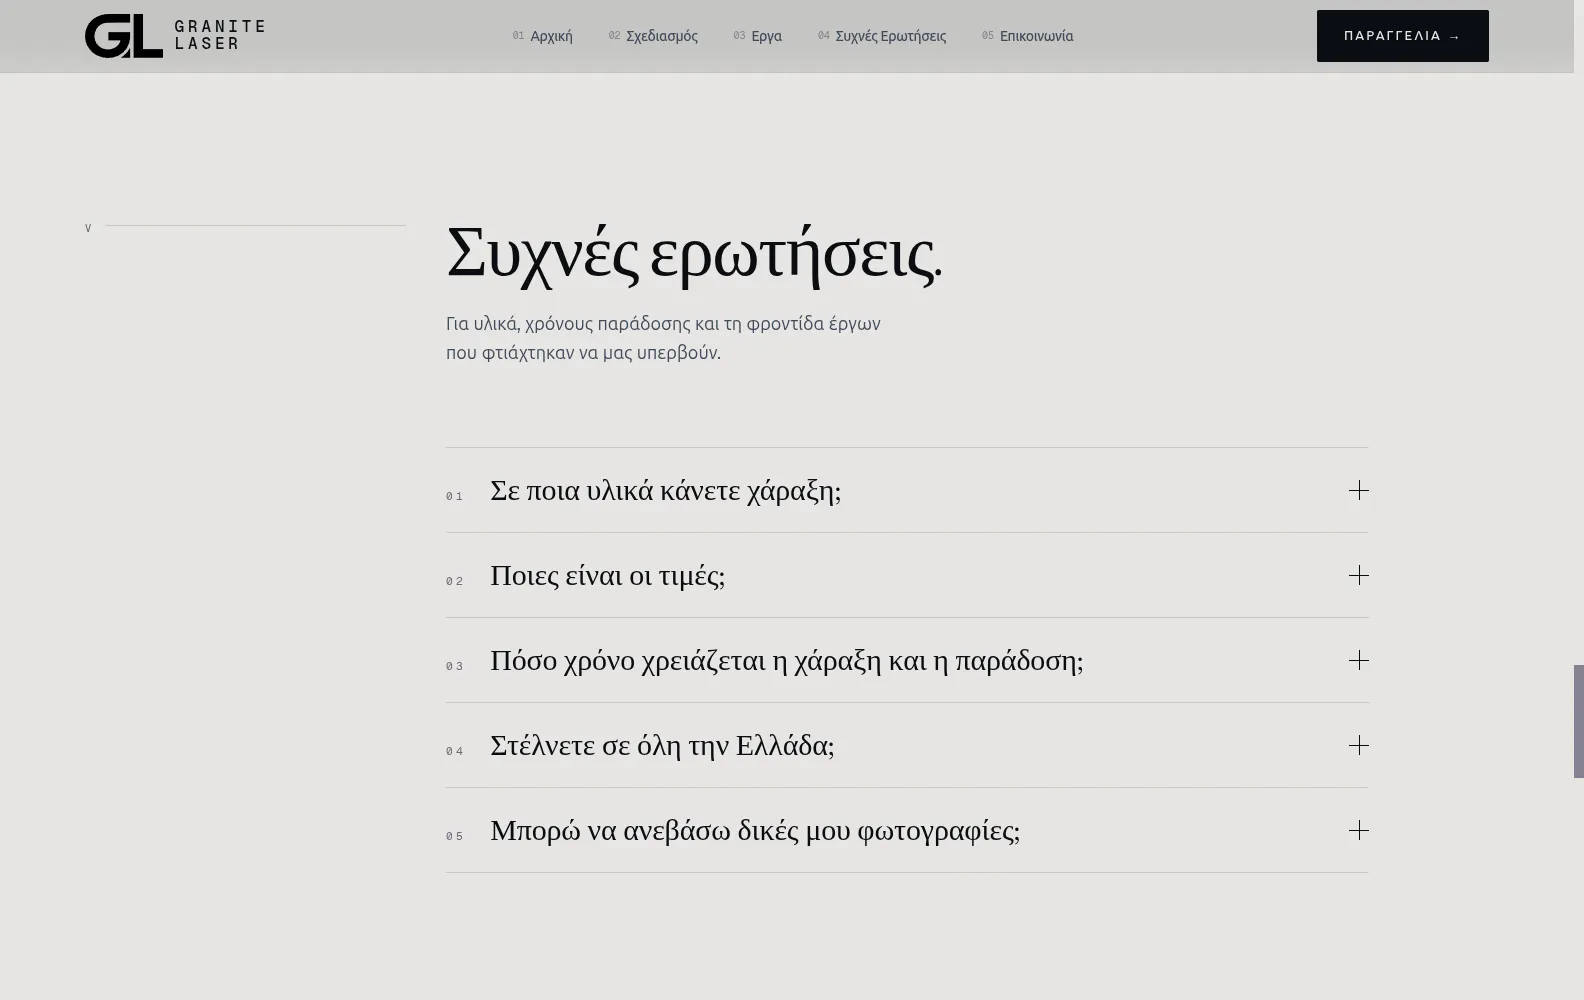Click the page vertical scrollbar thumb
Viewport: 1584px width, 1000px height.
(x=1579, y=721)
